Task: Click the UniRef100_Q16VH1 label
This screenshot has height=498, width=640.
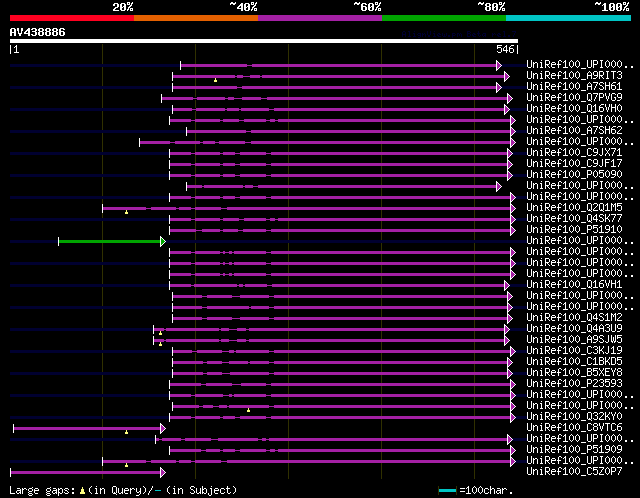Action: [574, 285]
